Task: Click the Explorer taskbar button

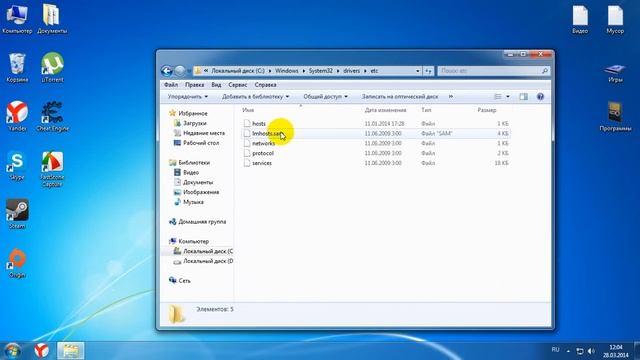Action: [71, 351]
